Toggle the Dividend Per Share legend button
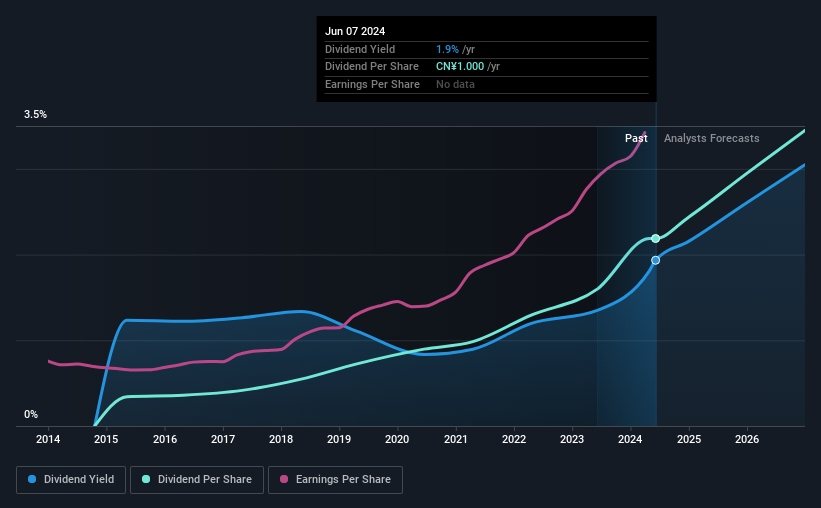Screen dimensions: 821x508 tap(197, 479)
